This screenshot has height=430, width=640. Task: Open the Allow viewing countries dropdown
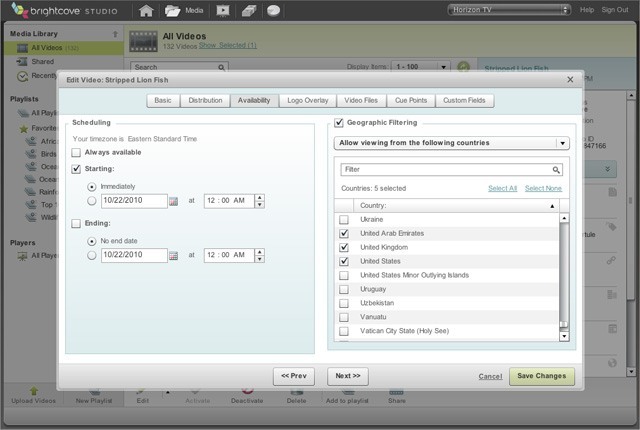(451, 143)
